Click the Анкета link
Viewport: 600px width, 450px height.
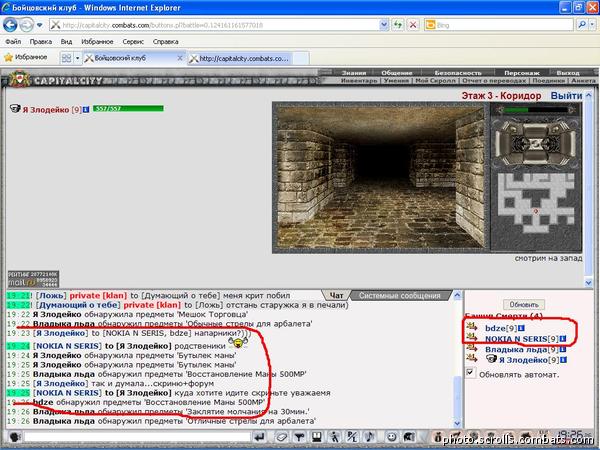point(583,81)
